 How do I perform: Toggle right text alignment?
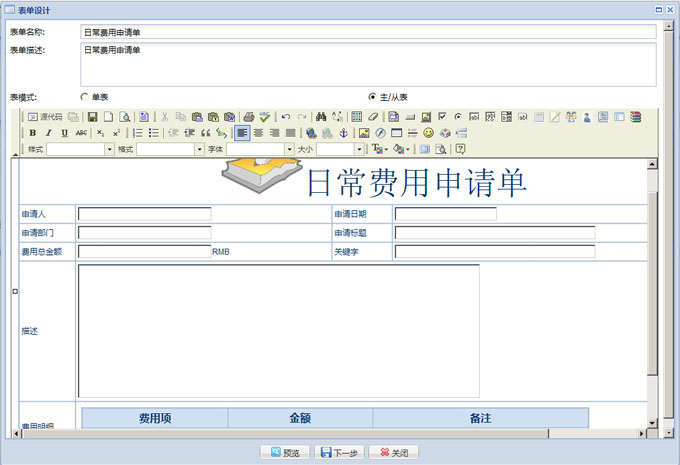[275, 133]
